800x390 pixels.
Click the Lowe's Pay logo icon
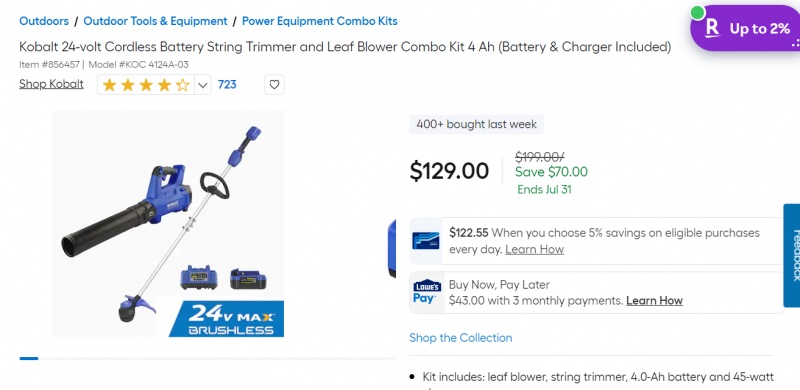point(427,292)
